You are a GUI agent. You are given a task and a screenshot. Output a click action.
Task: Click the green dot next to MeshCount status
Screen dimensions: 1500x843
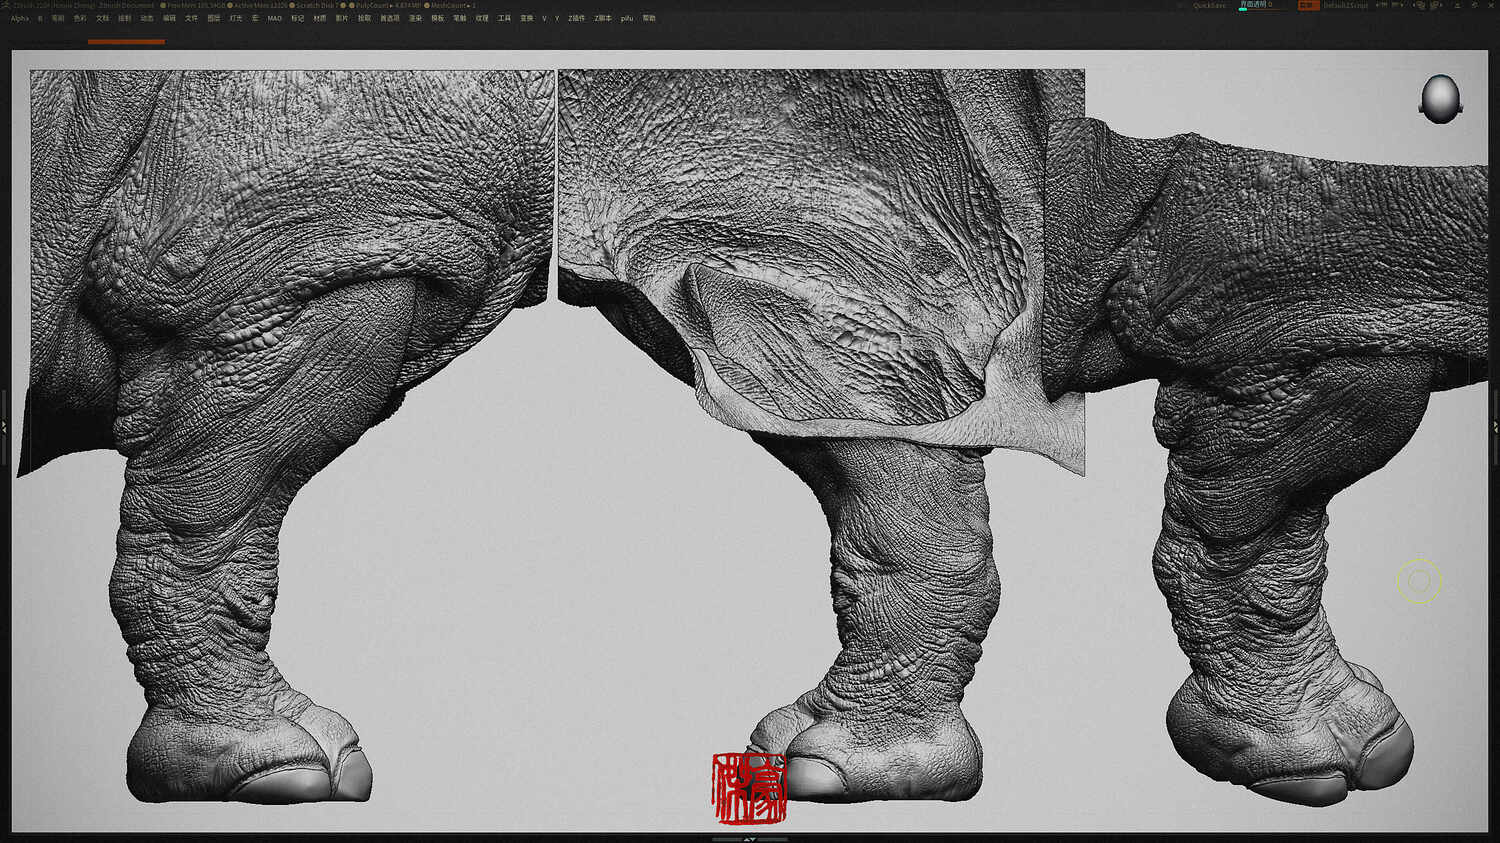tap(426, 4)
